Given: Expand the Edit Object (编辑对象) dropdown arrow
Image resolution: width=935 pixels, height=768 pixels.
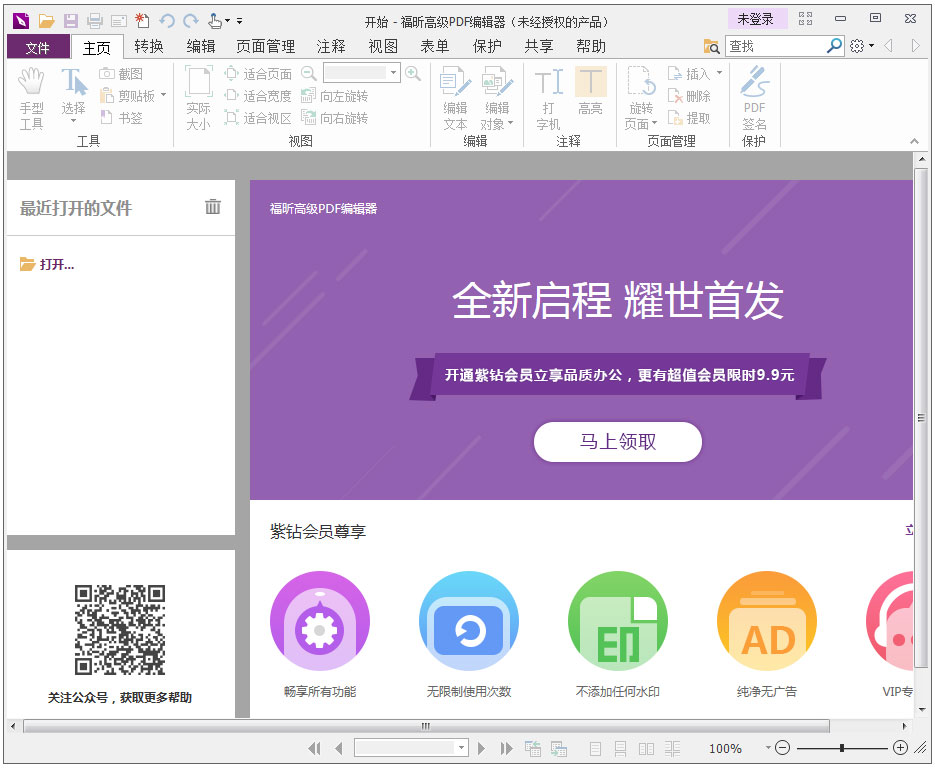Looking at the screenshot, I should [x=510, y=123].
